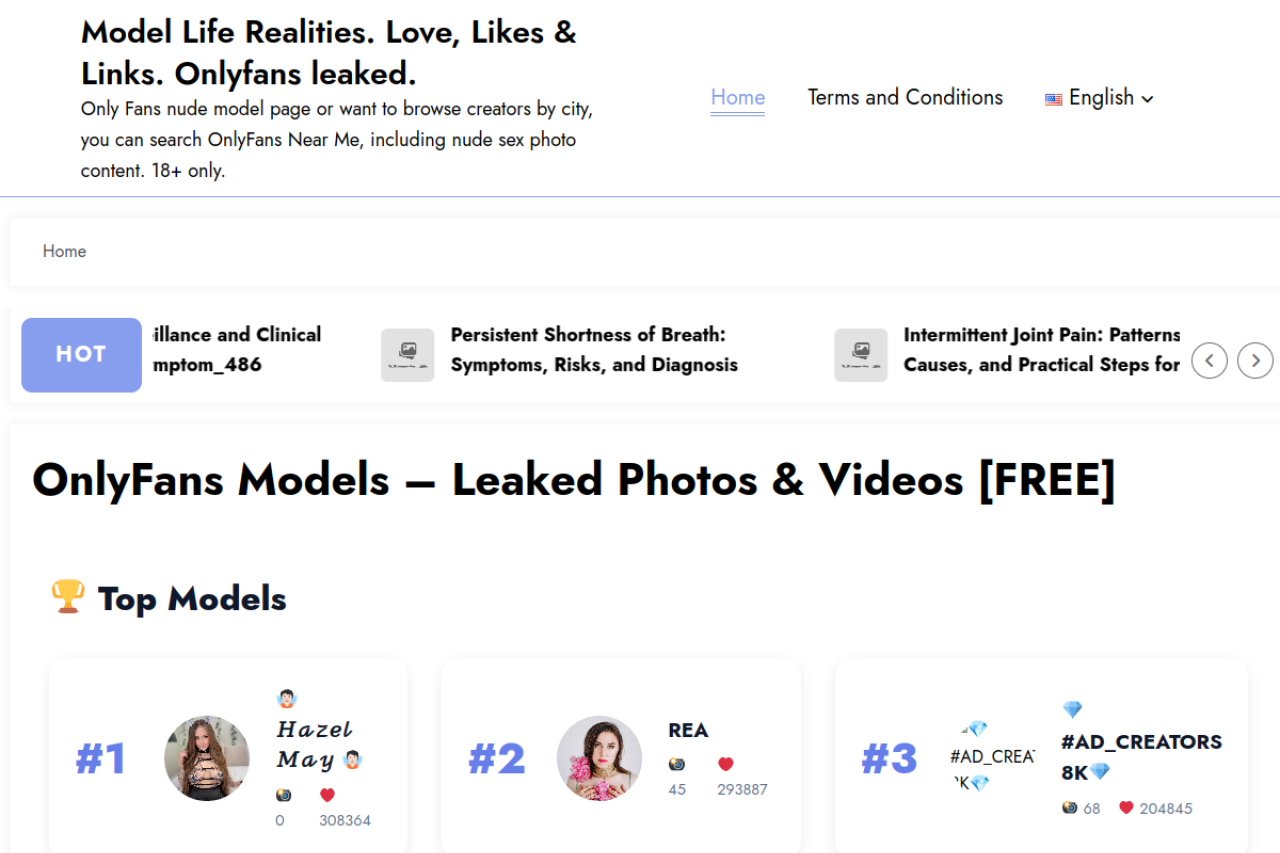Open the Home navigation link
1280x853 pixels.
pyautogui.click(x=738, y=98)
